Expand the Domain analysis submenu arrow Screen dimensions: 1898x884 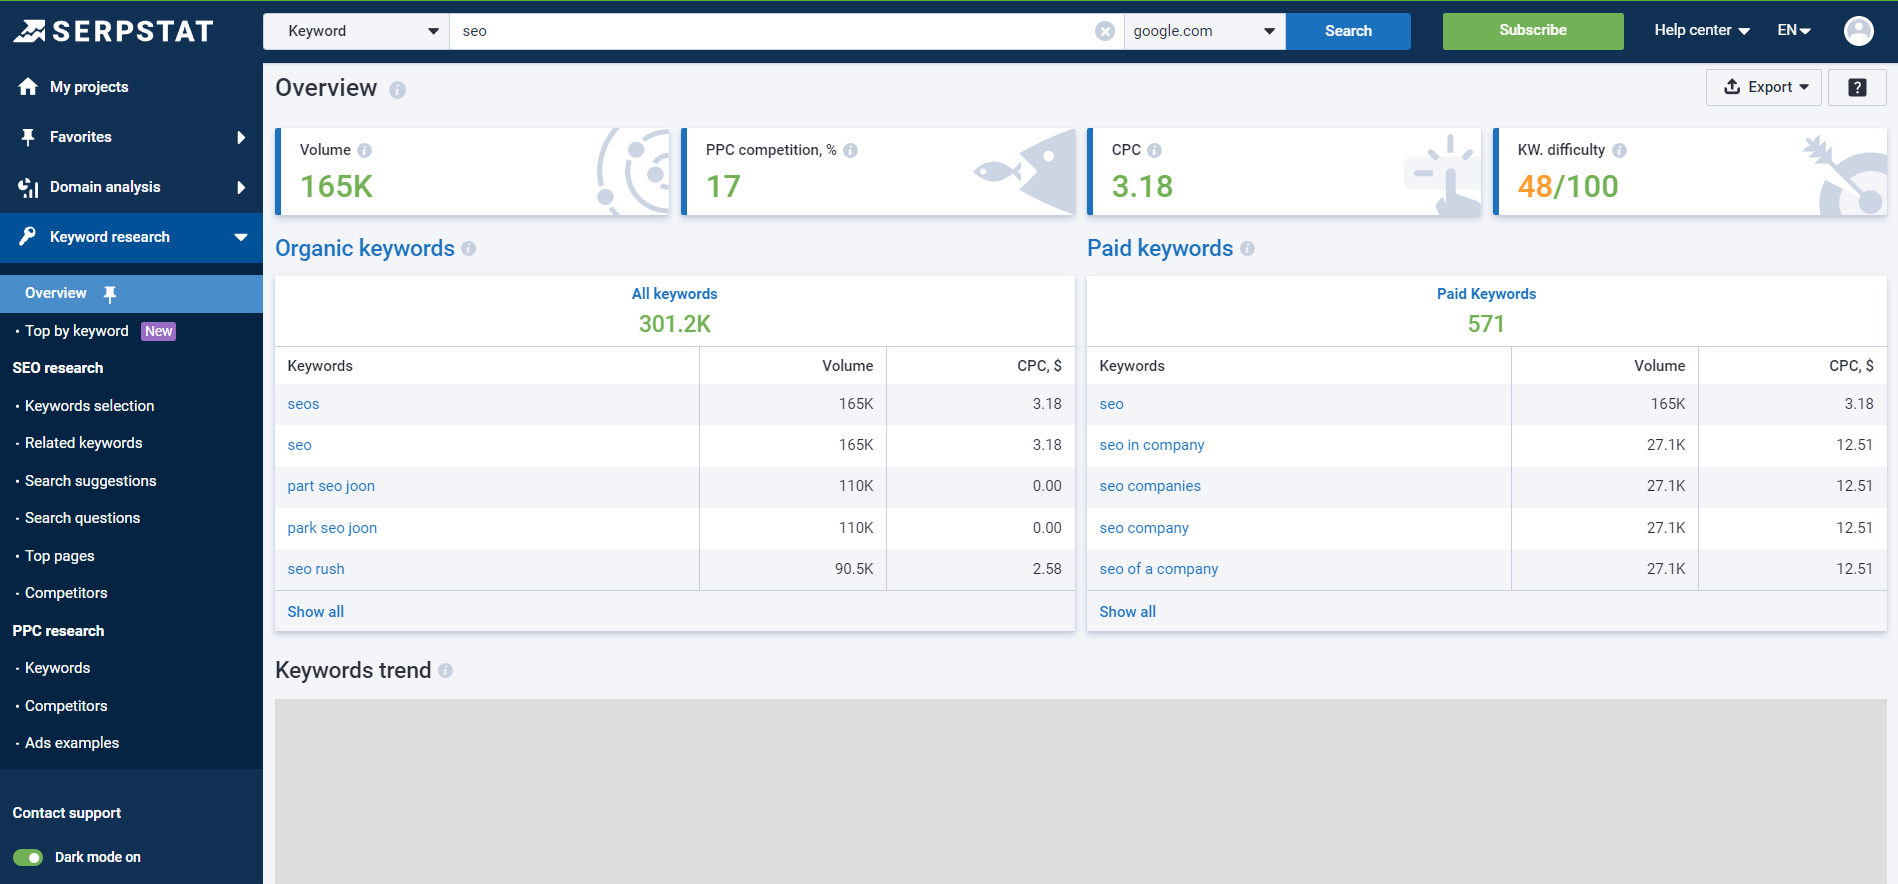(x=241, y=187)
